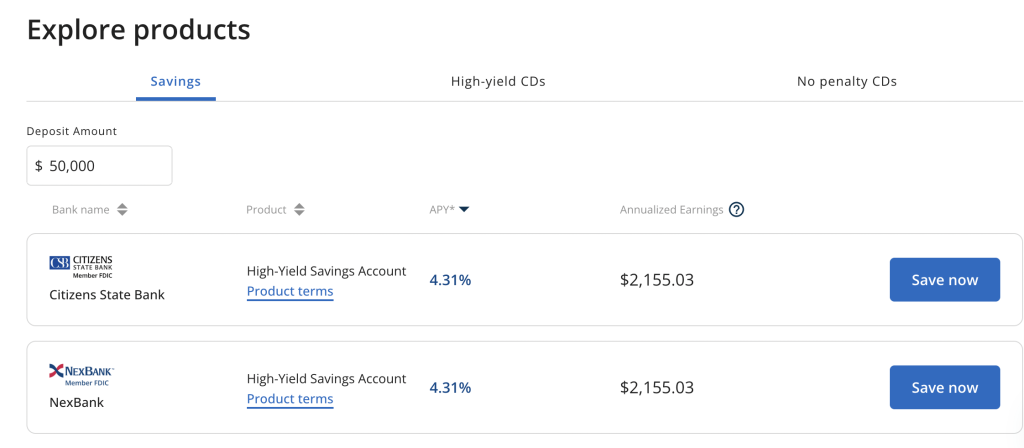Click the Annualized Earnings help question-mark icon
Image resolution: width=1024 pixels, height=448 pixels.
pyautogui.click(x=737, y=210)
